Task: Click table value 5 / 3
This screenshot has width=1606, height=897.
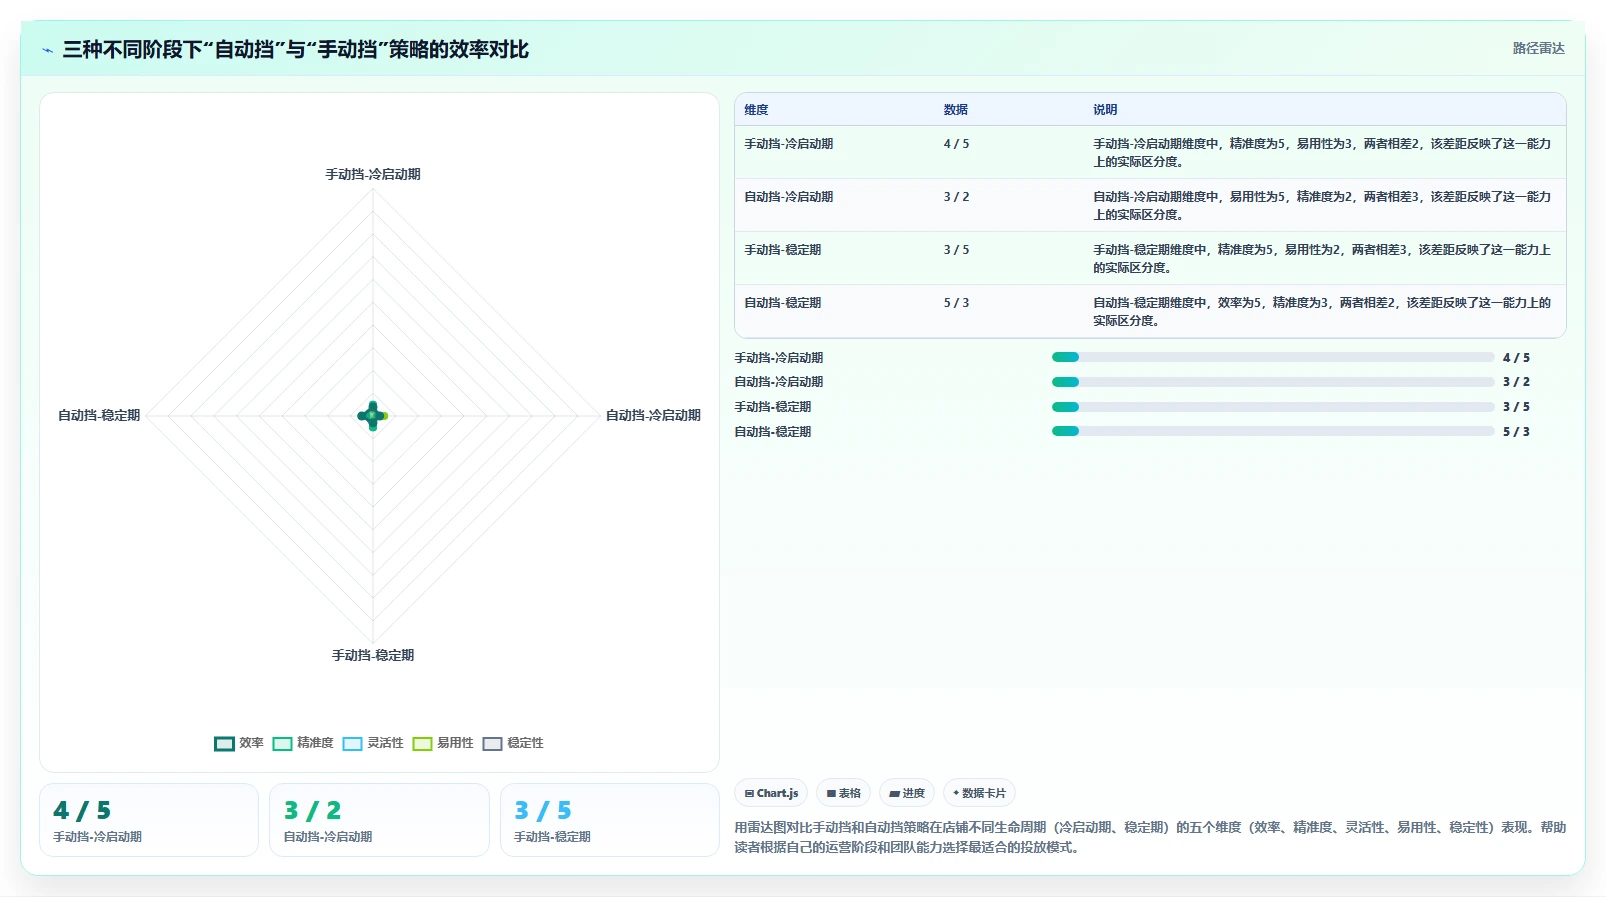Action: click(956, 303)
